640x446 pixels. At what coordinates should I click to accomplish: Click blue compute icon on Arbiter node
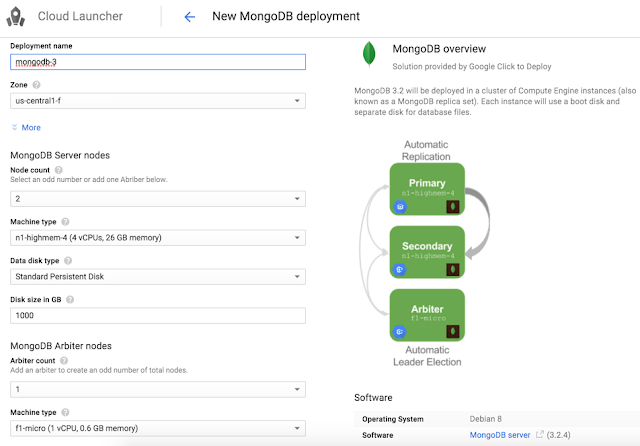coord(400,332)
